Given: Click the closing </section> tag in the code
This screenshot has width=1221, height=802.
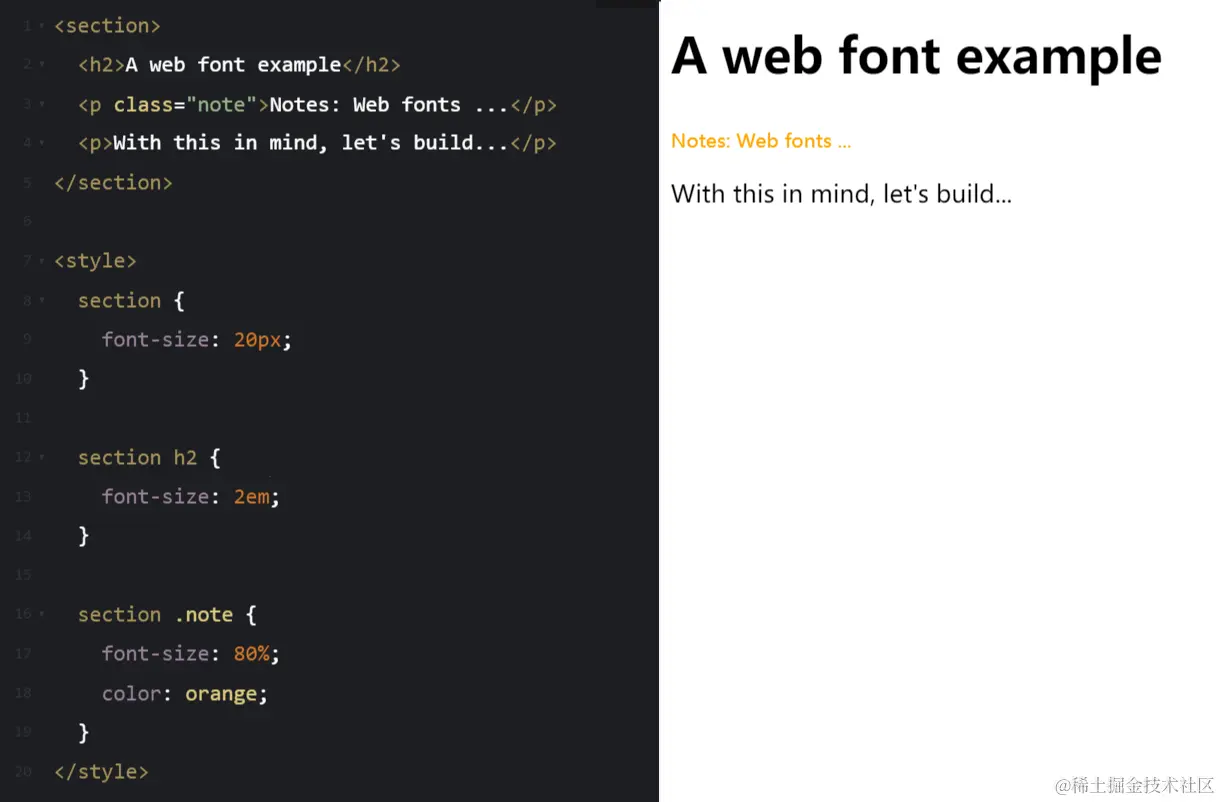Looking at the screenshot, I should pos(113,183).
